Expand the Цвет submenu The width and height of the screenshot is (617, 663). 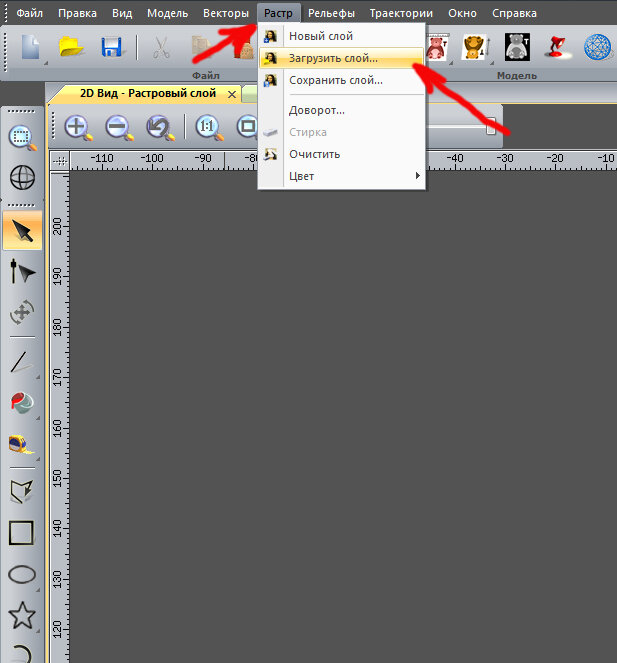point(342,176)
